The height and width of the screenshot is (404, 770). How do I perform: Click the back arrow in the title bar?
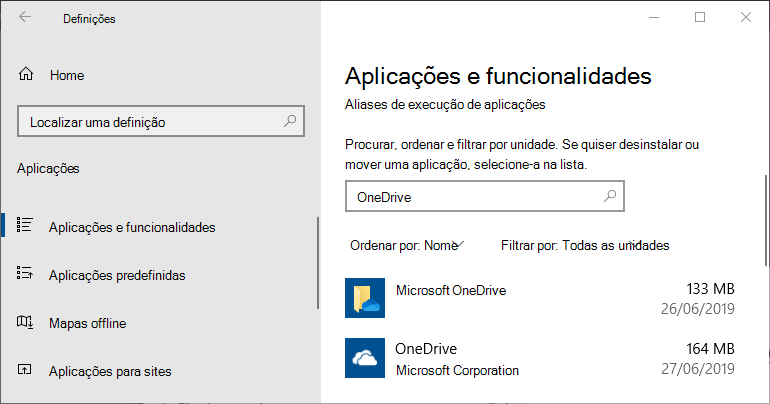click(x=25, y=18)
